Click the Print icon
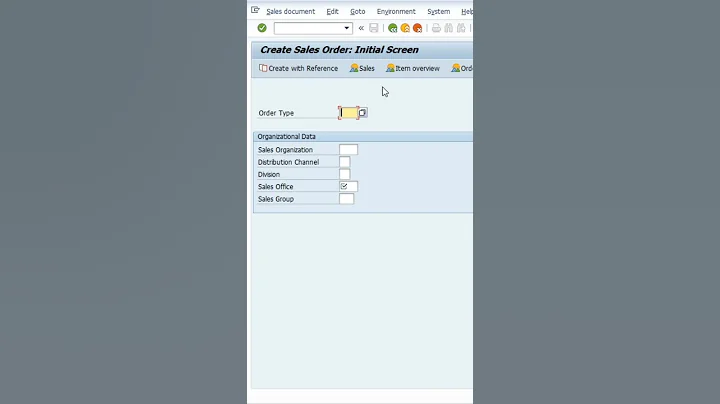This screenshot has width=720, height=404. click(436, 28)
